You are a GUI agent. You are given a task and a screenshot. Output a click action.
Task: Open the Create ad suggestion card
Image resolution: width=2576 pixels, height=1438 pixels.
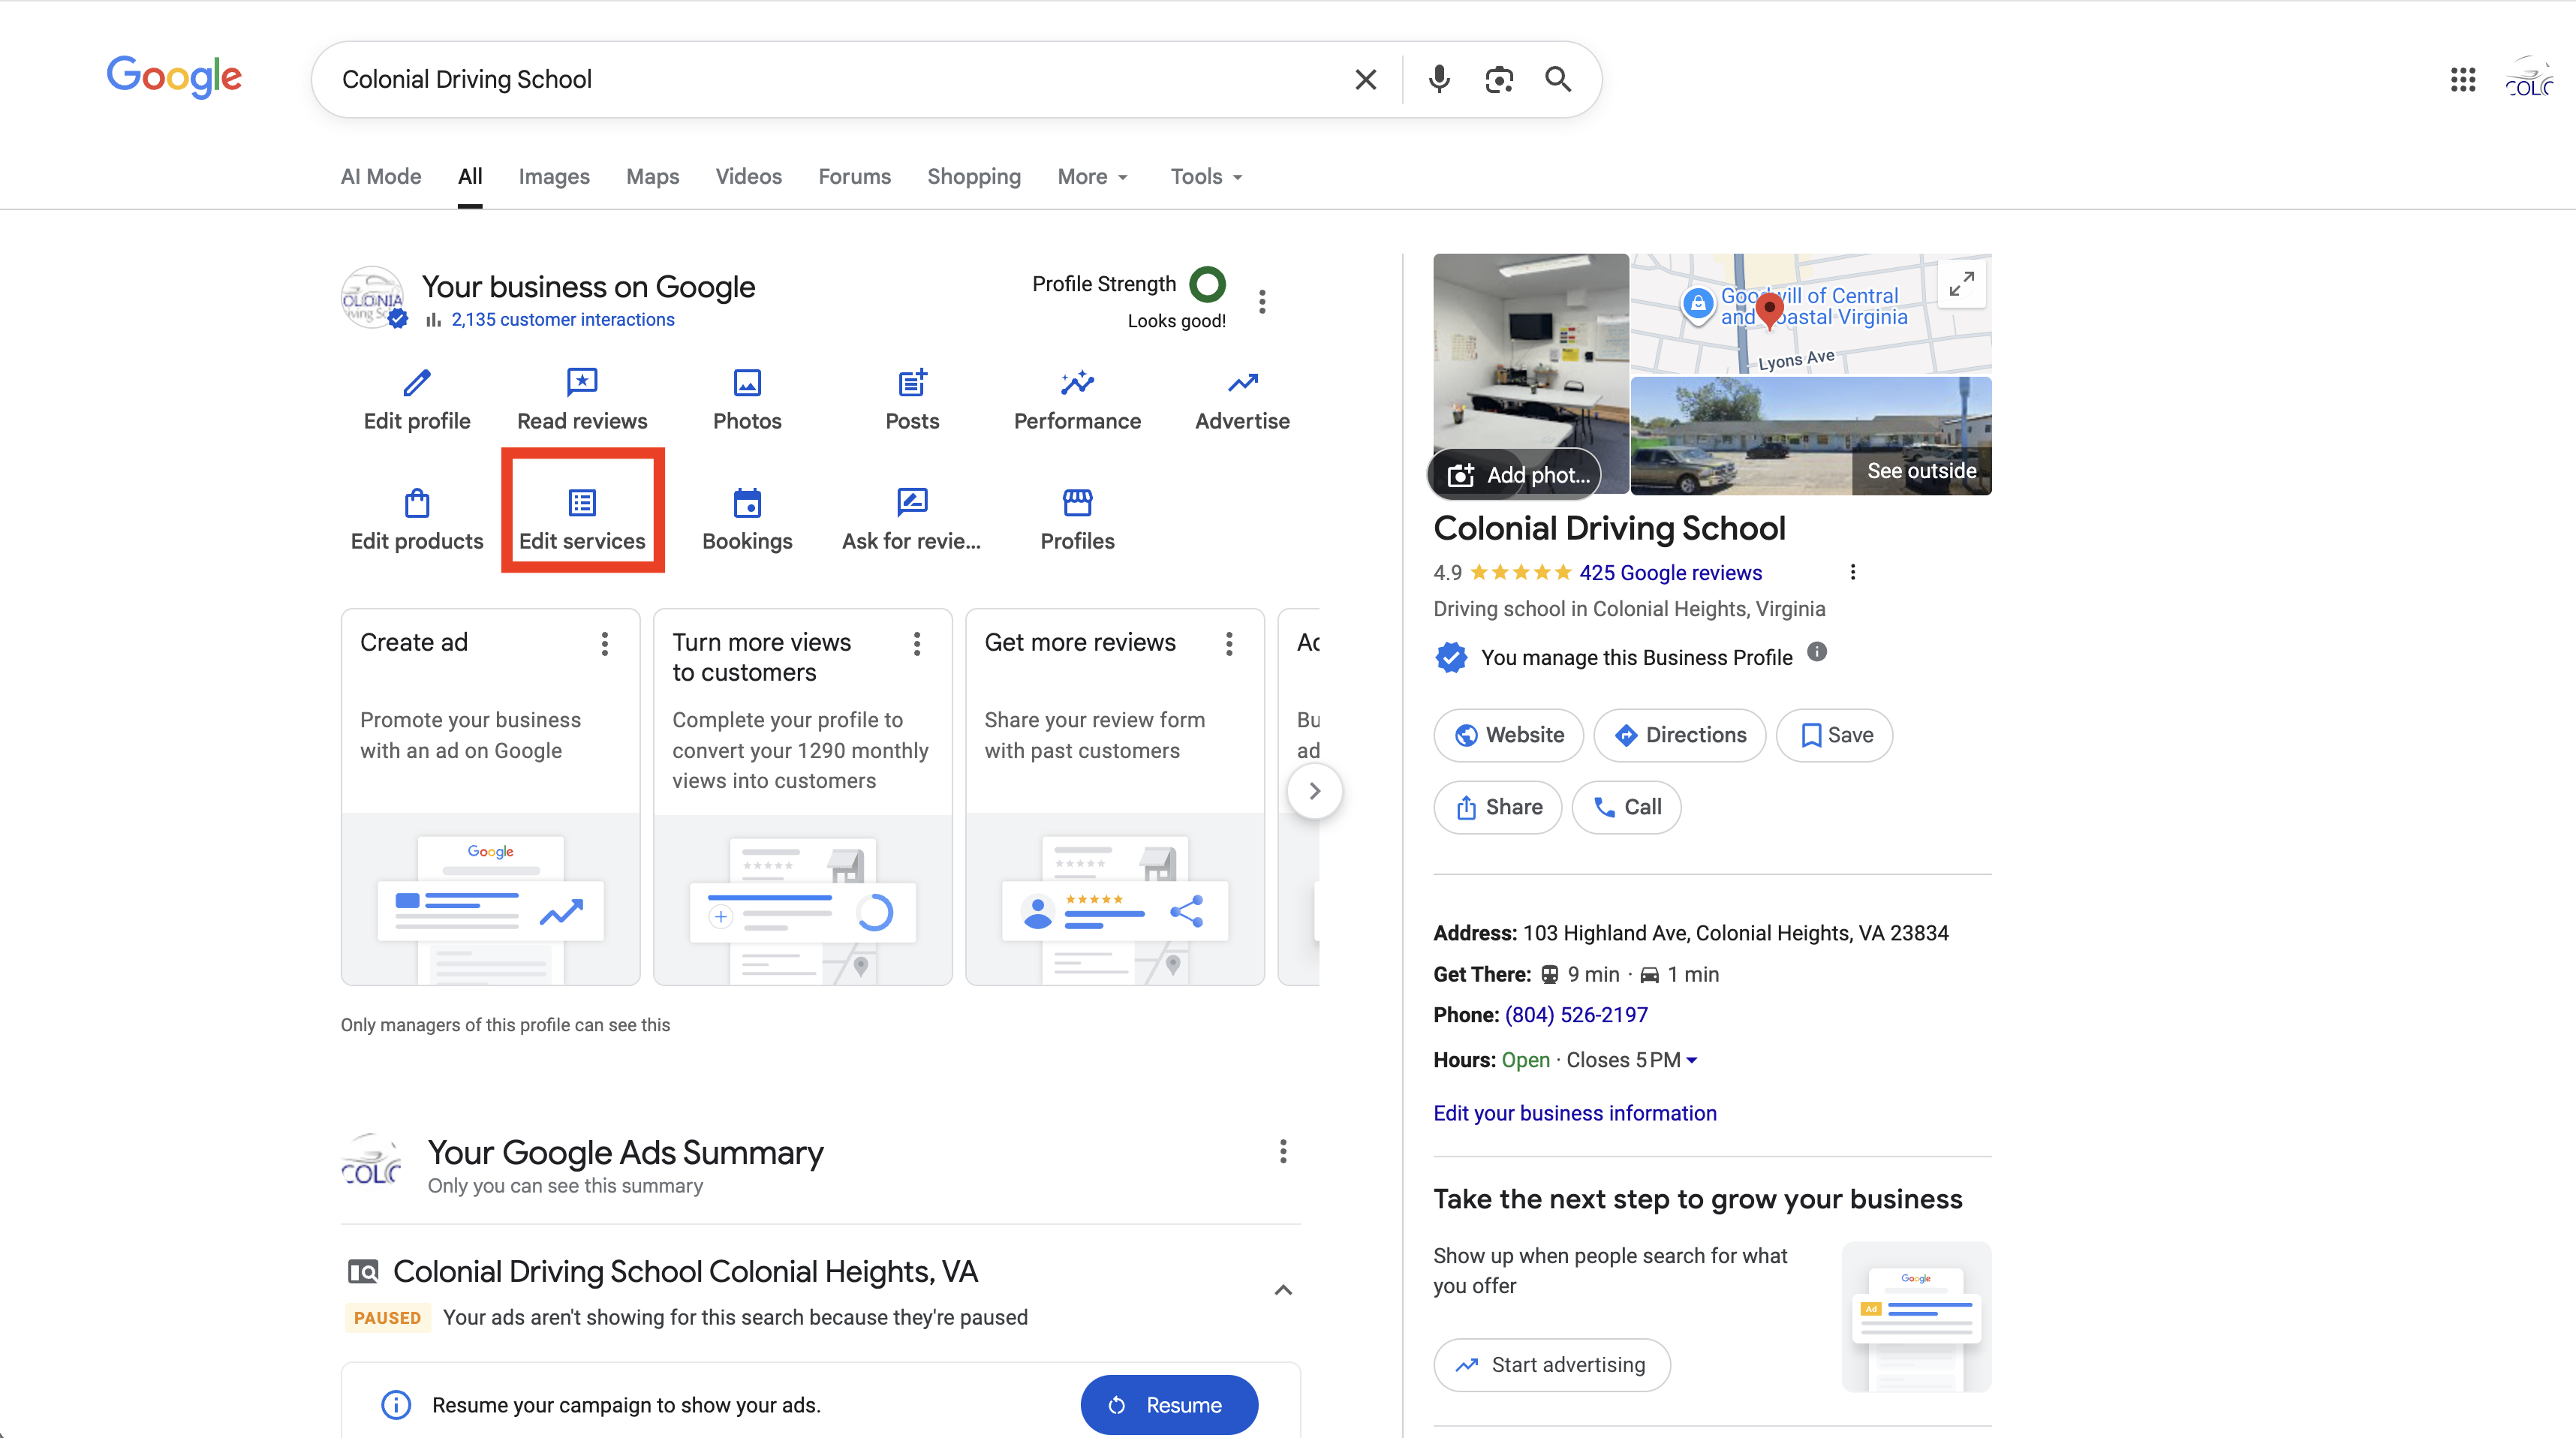click(x=490, y=797)
